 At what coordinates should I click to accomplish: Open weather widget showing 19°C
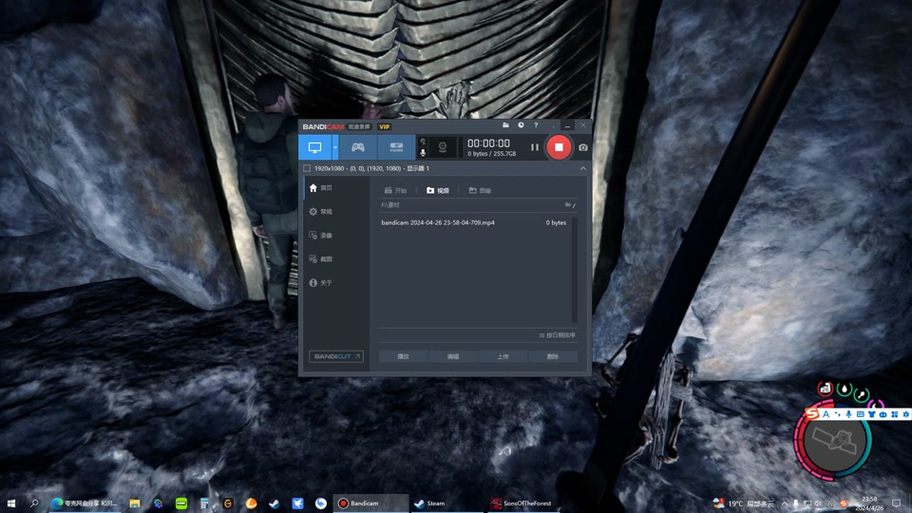coord(744,504)
